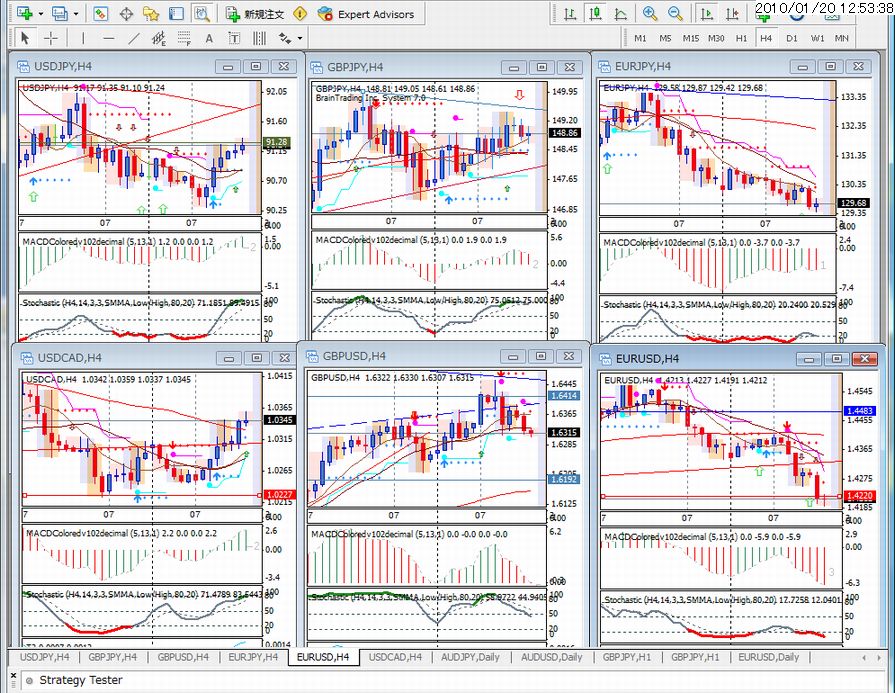Switch to the USDCAD,H4 bottom tab
895x693 pixels.
pyautogui.click(x=395, y=657)
